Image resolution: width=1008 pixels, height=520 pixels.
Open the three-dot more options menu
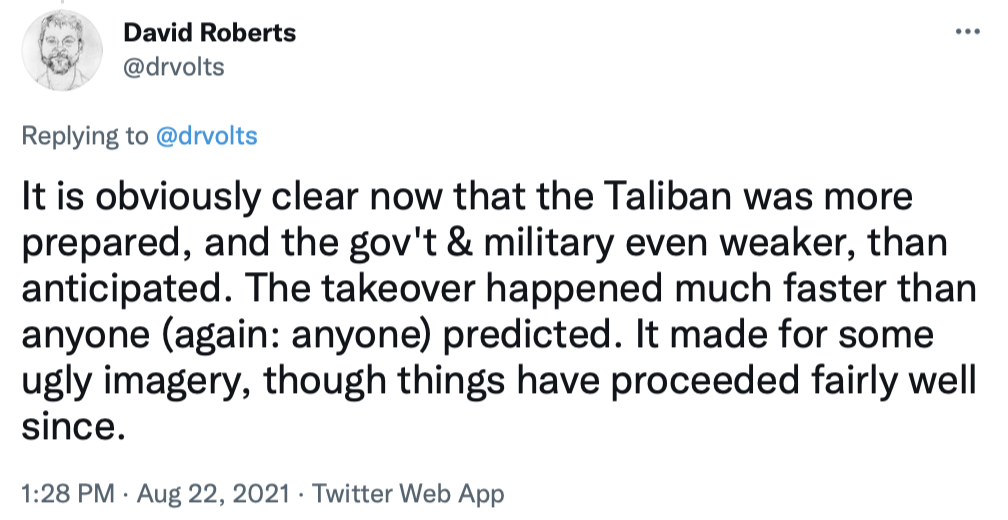coord(968,31)
